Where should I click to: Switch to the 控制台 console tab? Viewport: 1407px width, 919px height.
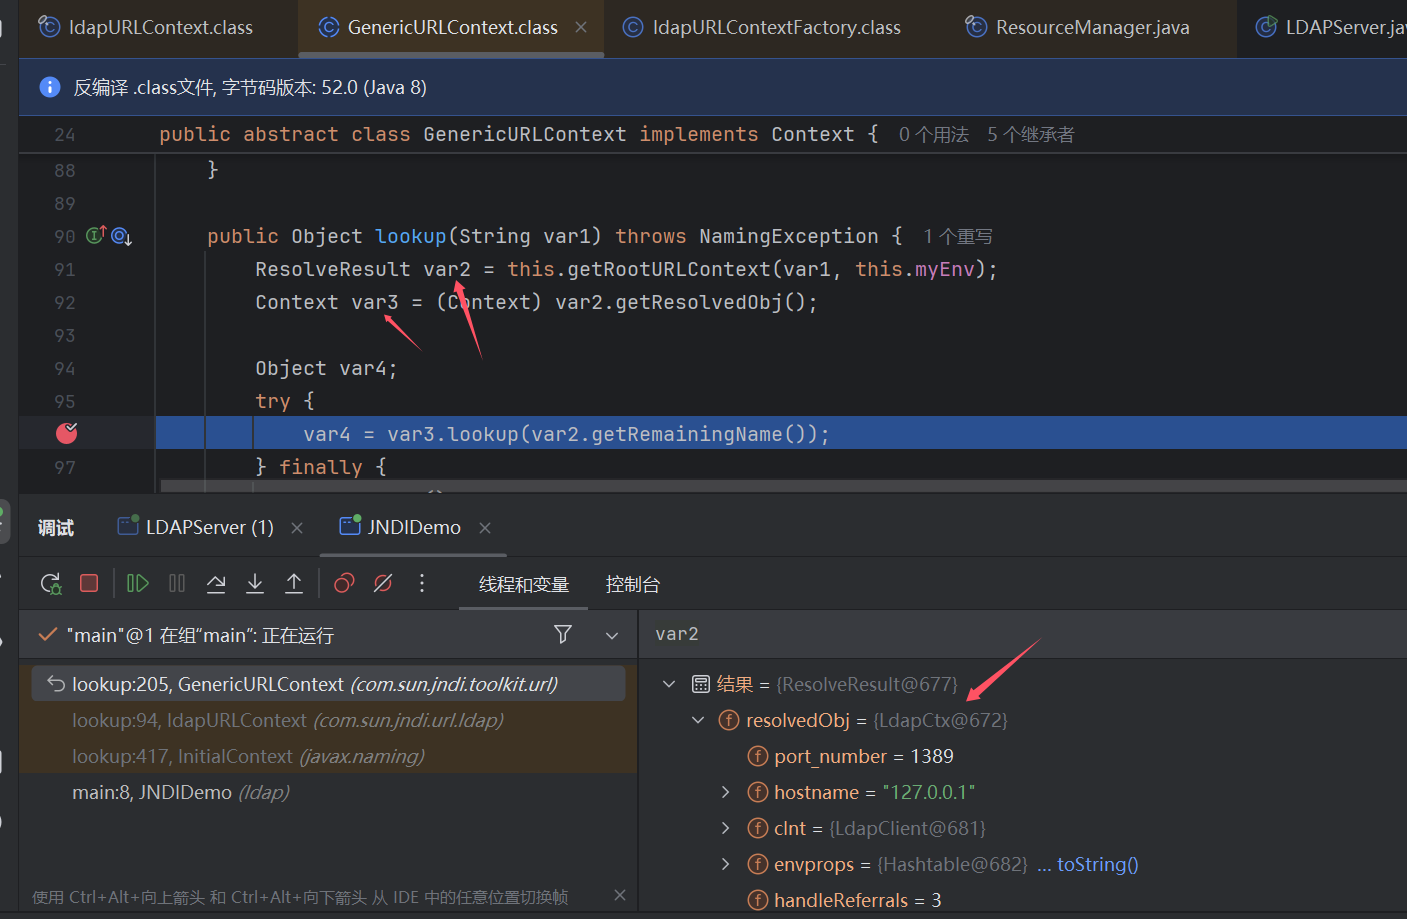[633, 584]
